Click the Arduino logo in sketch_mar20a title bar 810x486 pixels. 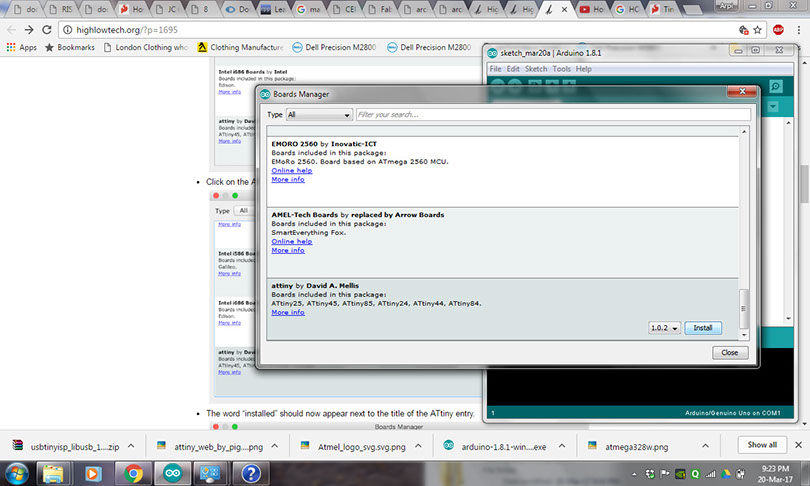click(x=492, y=53)
